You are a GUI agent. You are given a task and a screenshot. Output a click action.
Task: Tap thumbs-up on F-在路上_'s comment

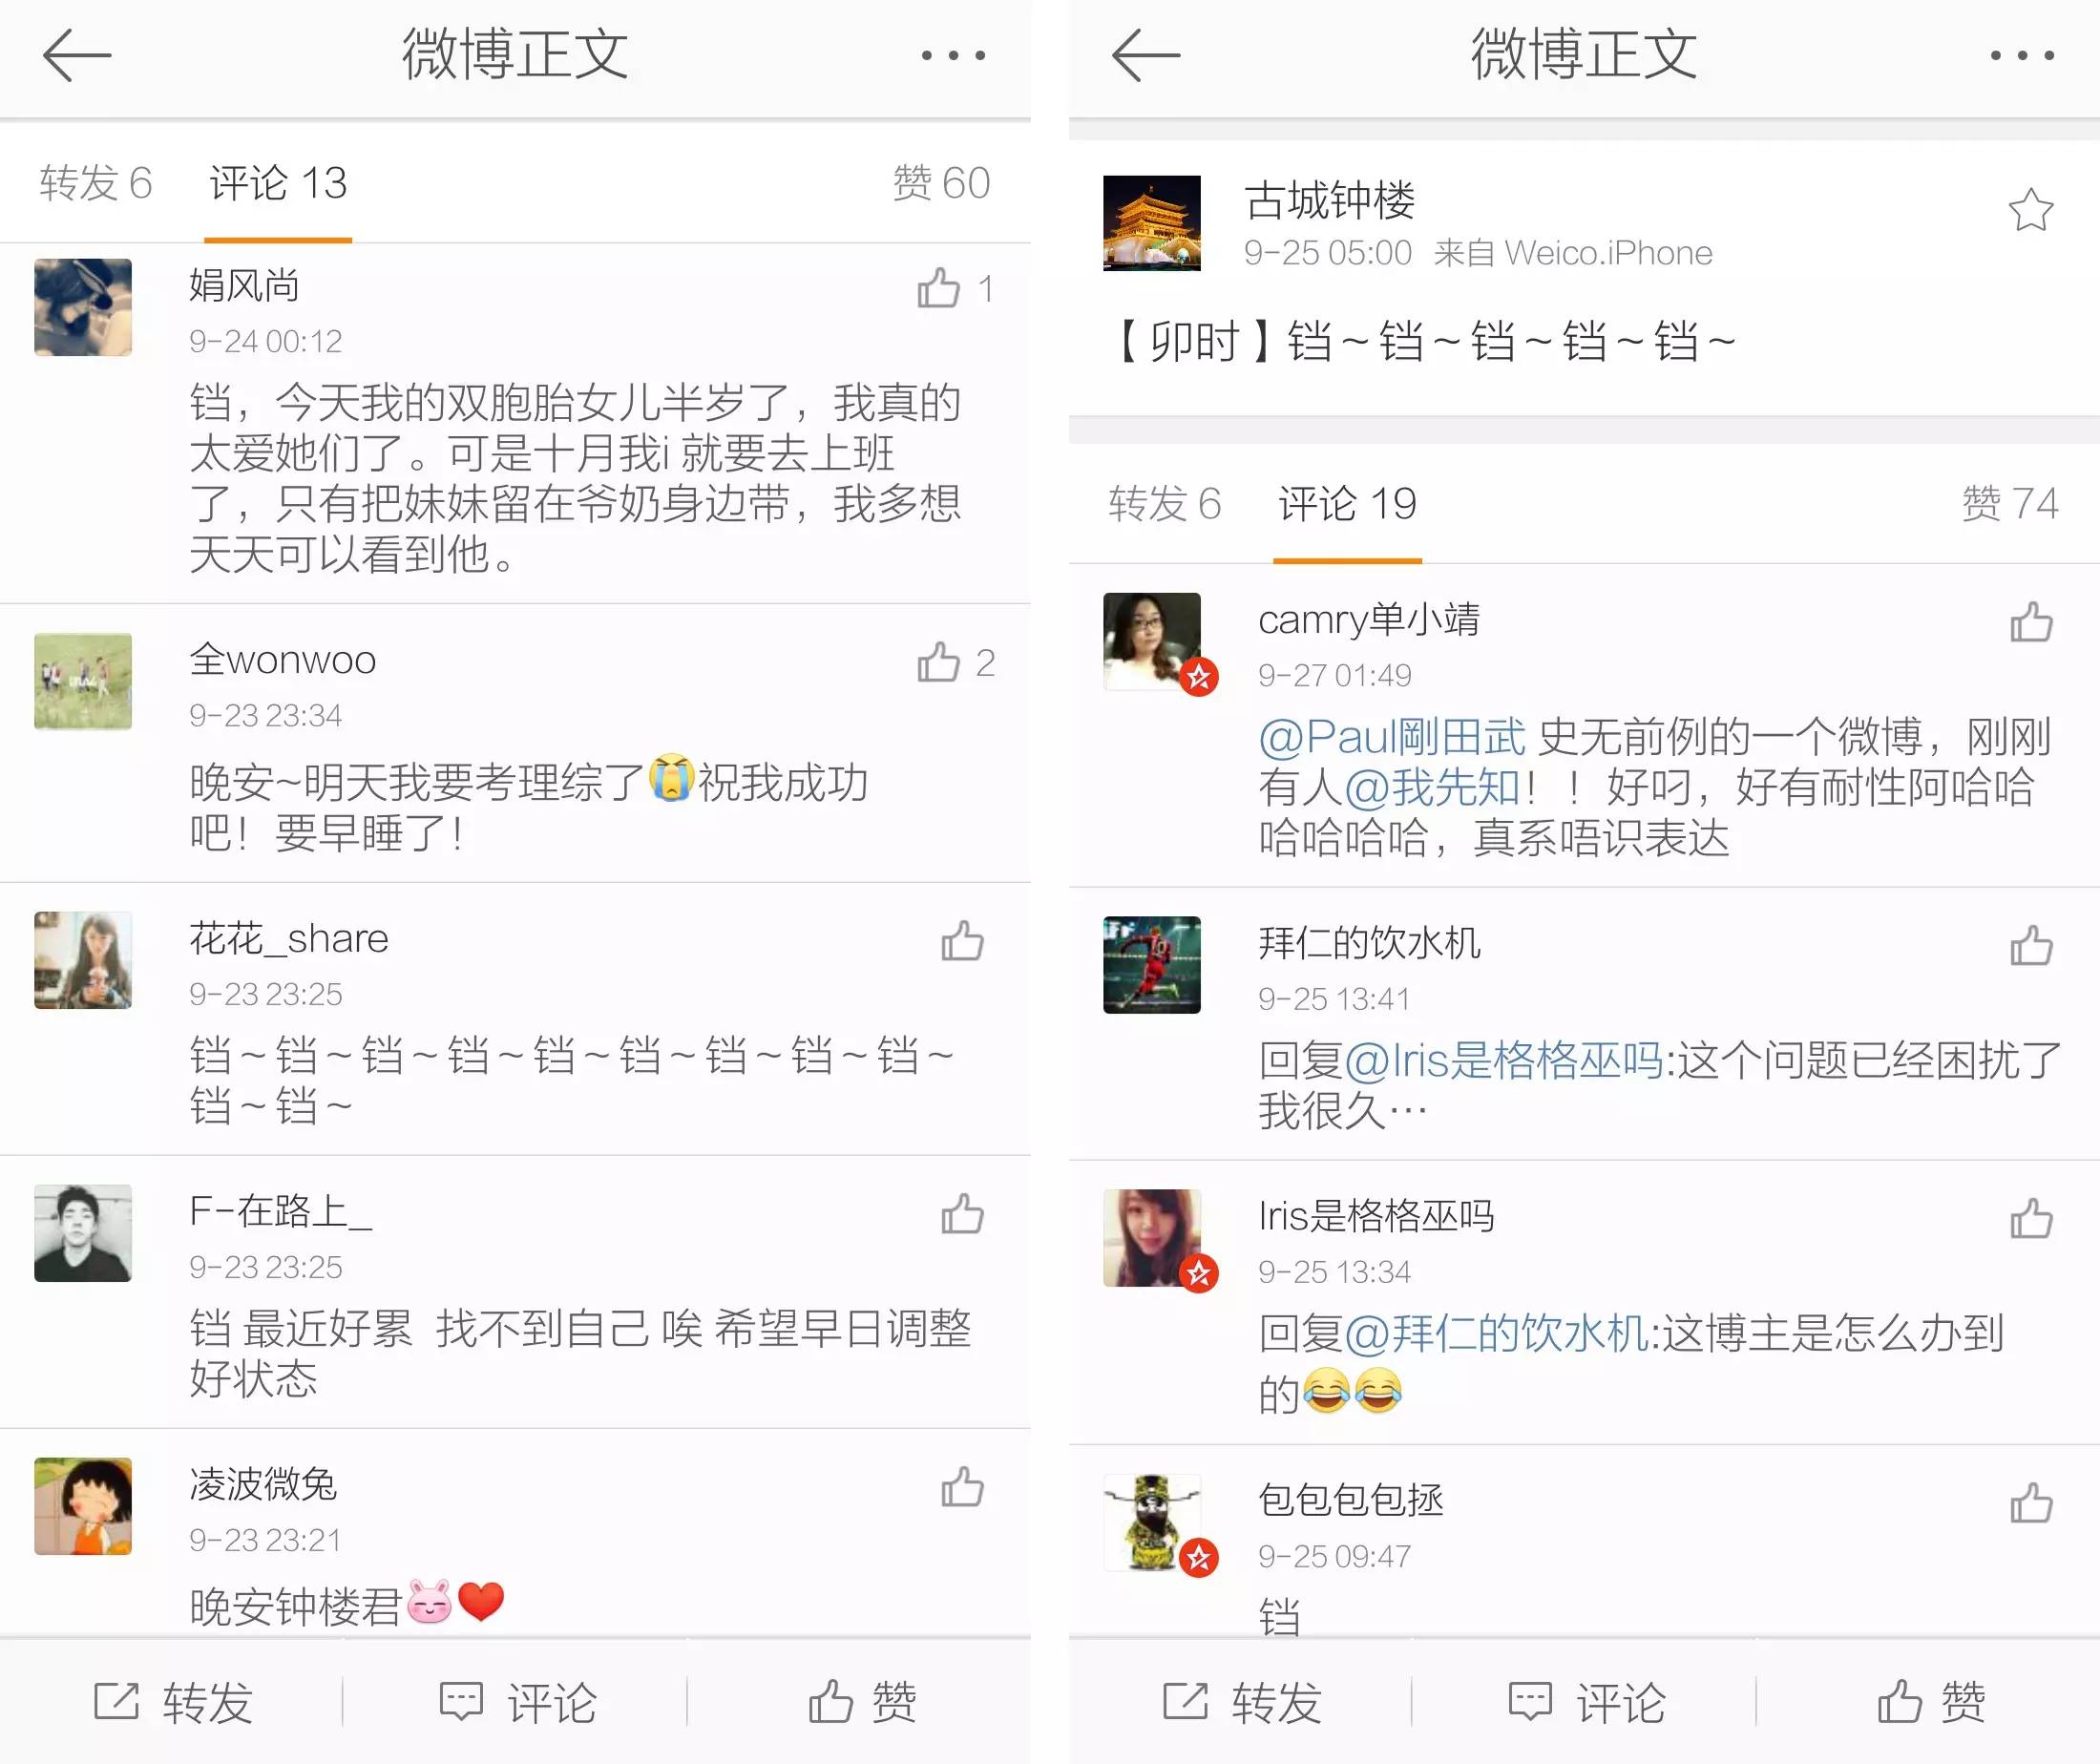pos(962,1214)
